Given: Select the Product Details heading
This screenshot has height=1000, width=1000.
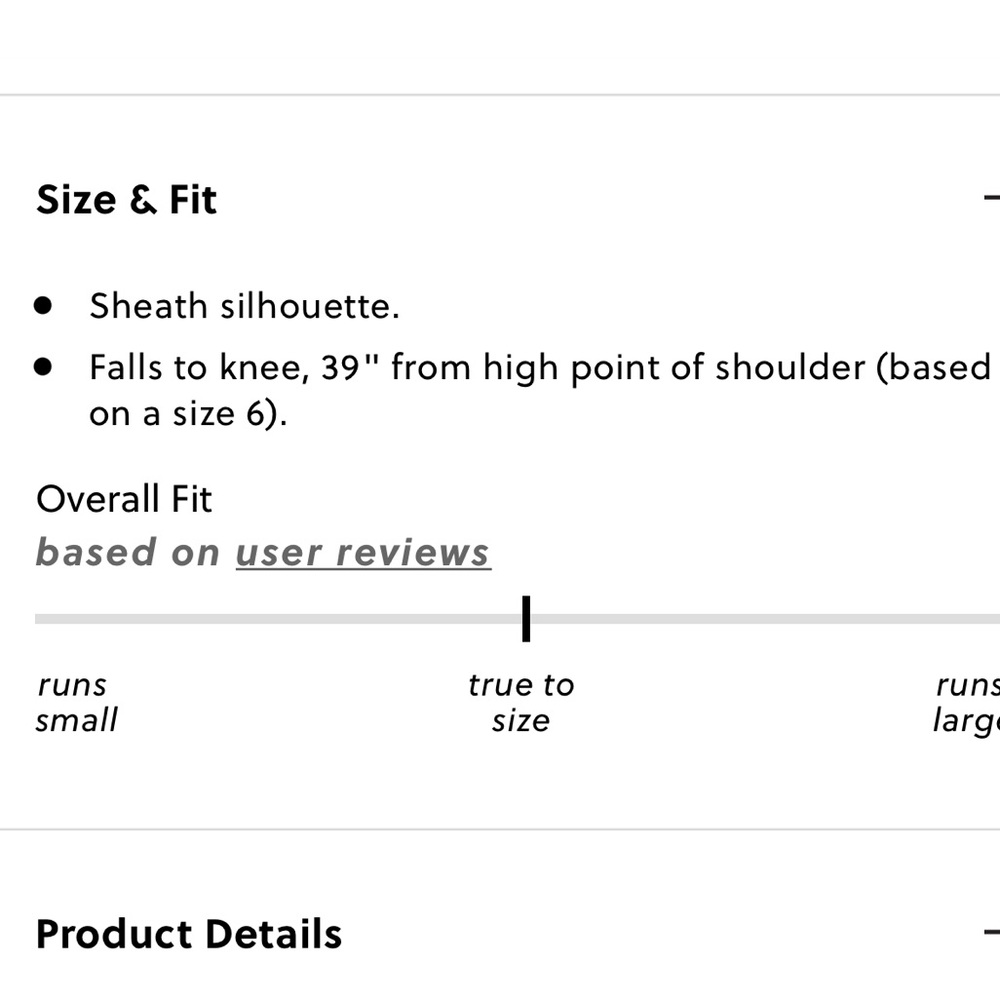Looking at the screenshot, I should click(189, 934).
